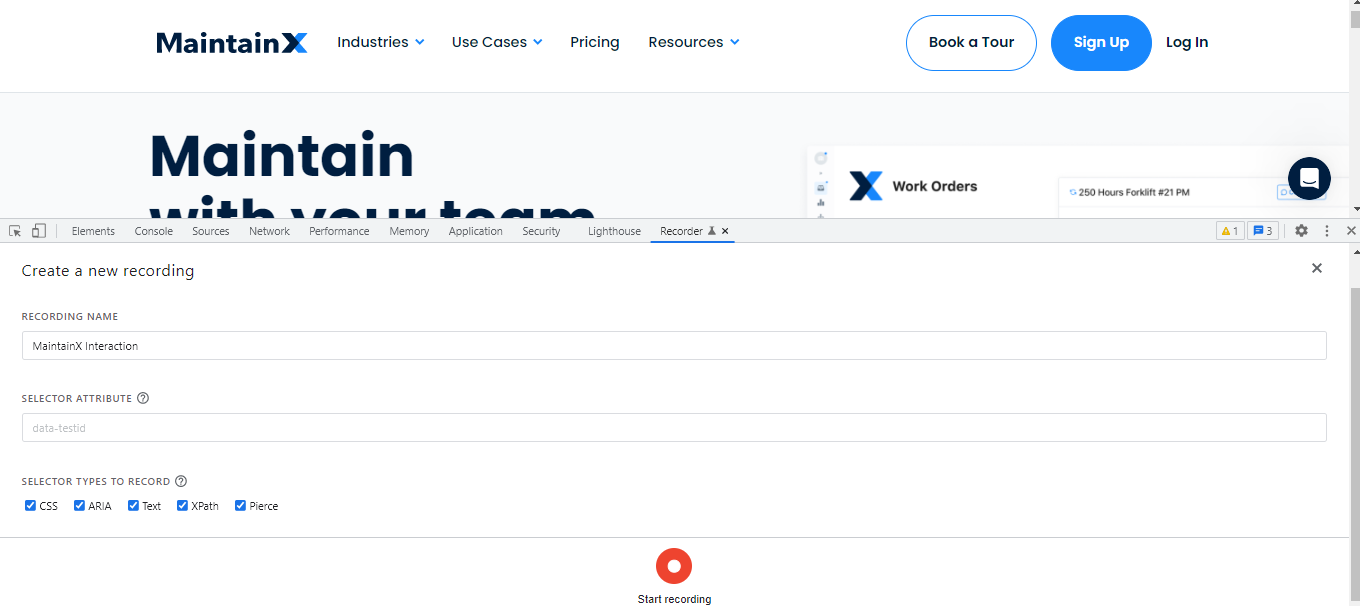Open DevTools settings gear

point(1301,231)
